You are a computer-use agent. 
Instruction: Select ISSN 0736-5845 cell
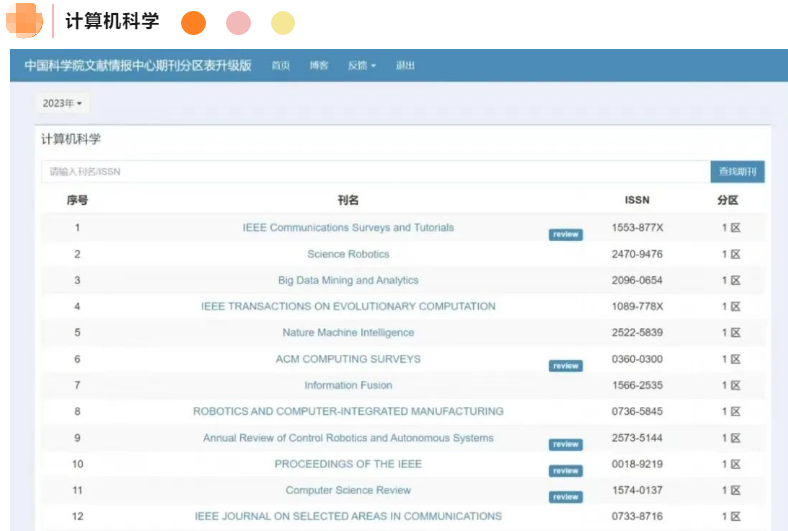point(637,411)
